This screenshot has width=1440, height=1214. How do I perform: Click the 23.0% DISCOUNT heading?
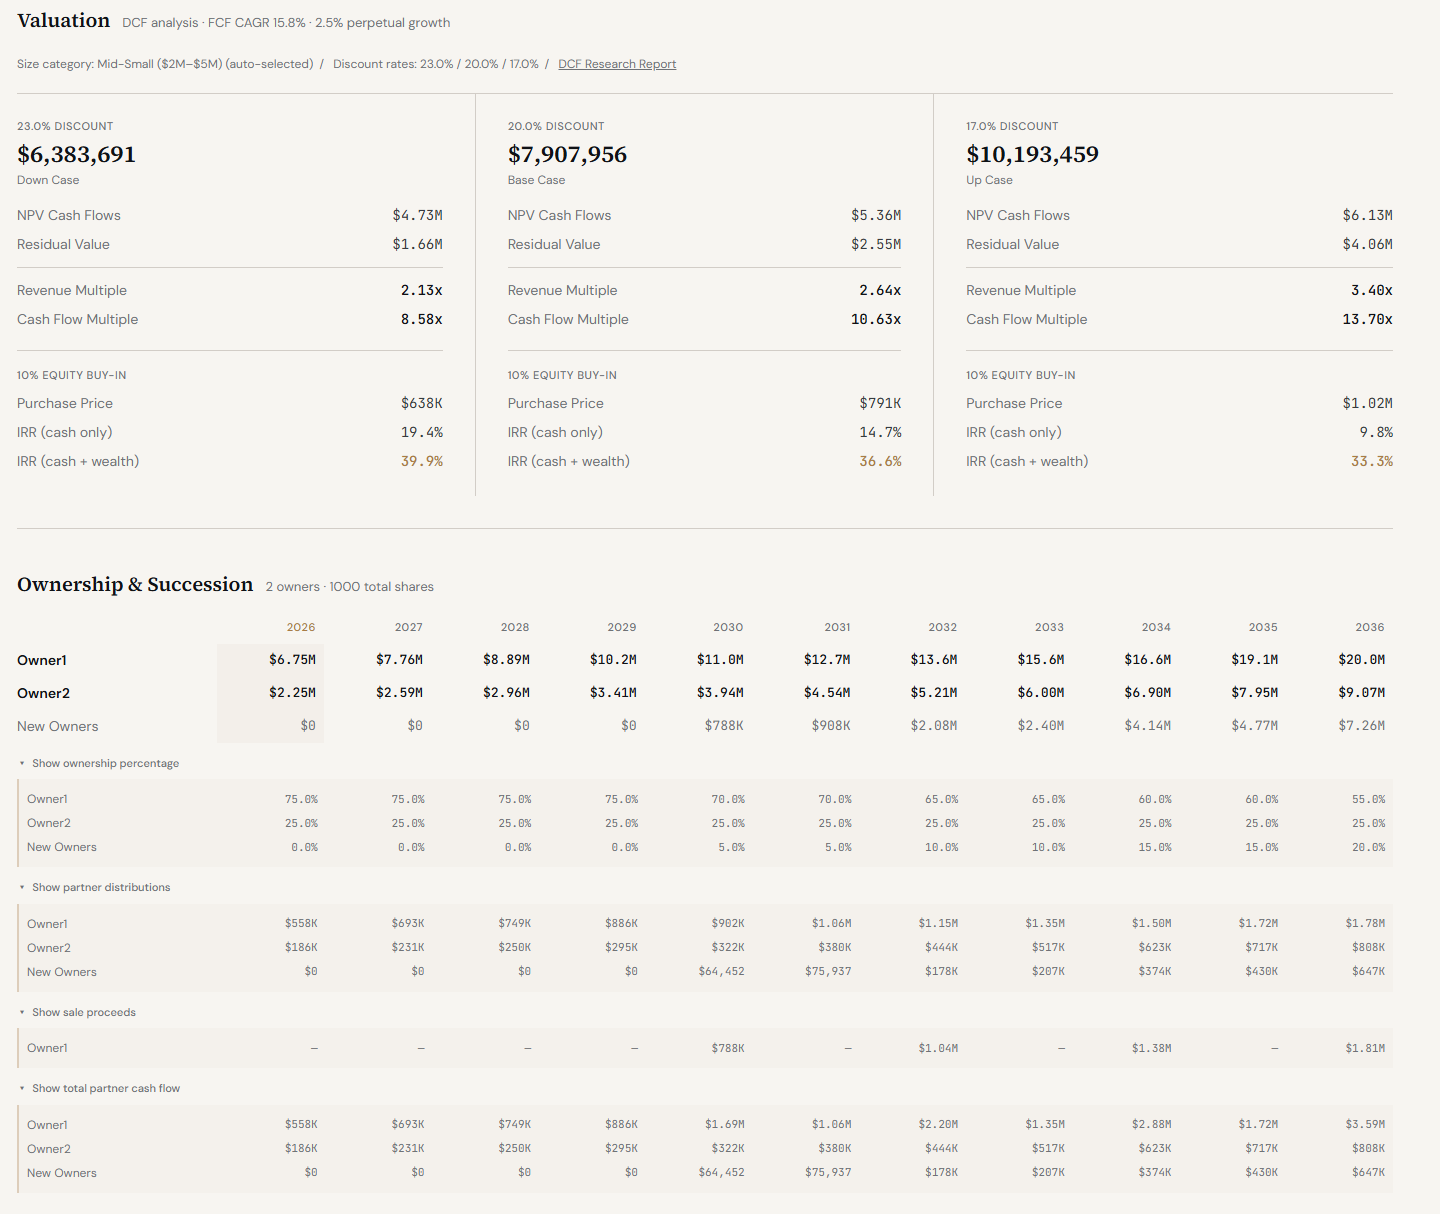[65, 126]
